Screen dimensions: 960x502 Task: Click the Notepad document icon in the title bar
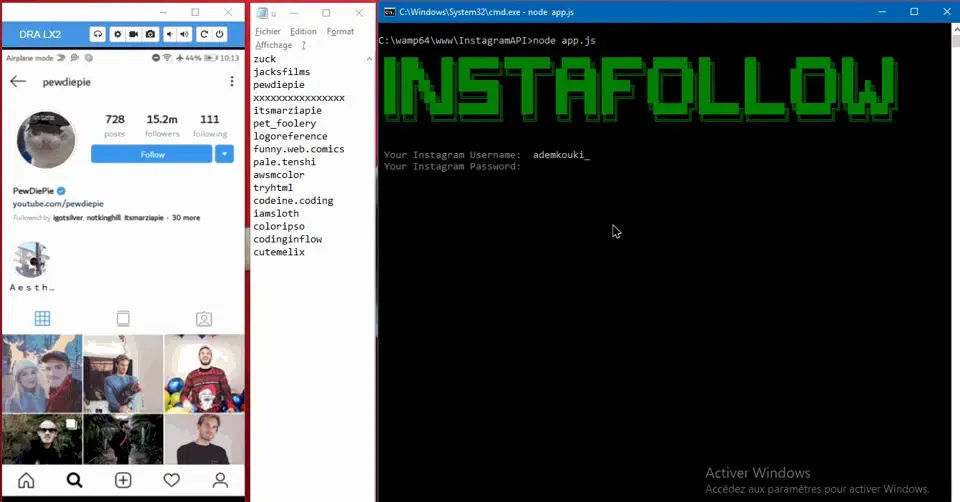click(262, 13)
